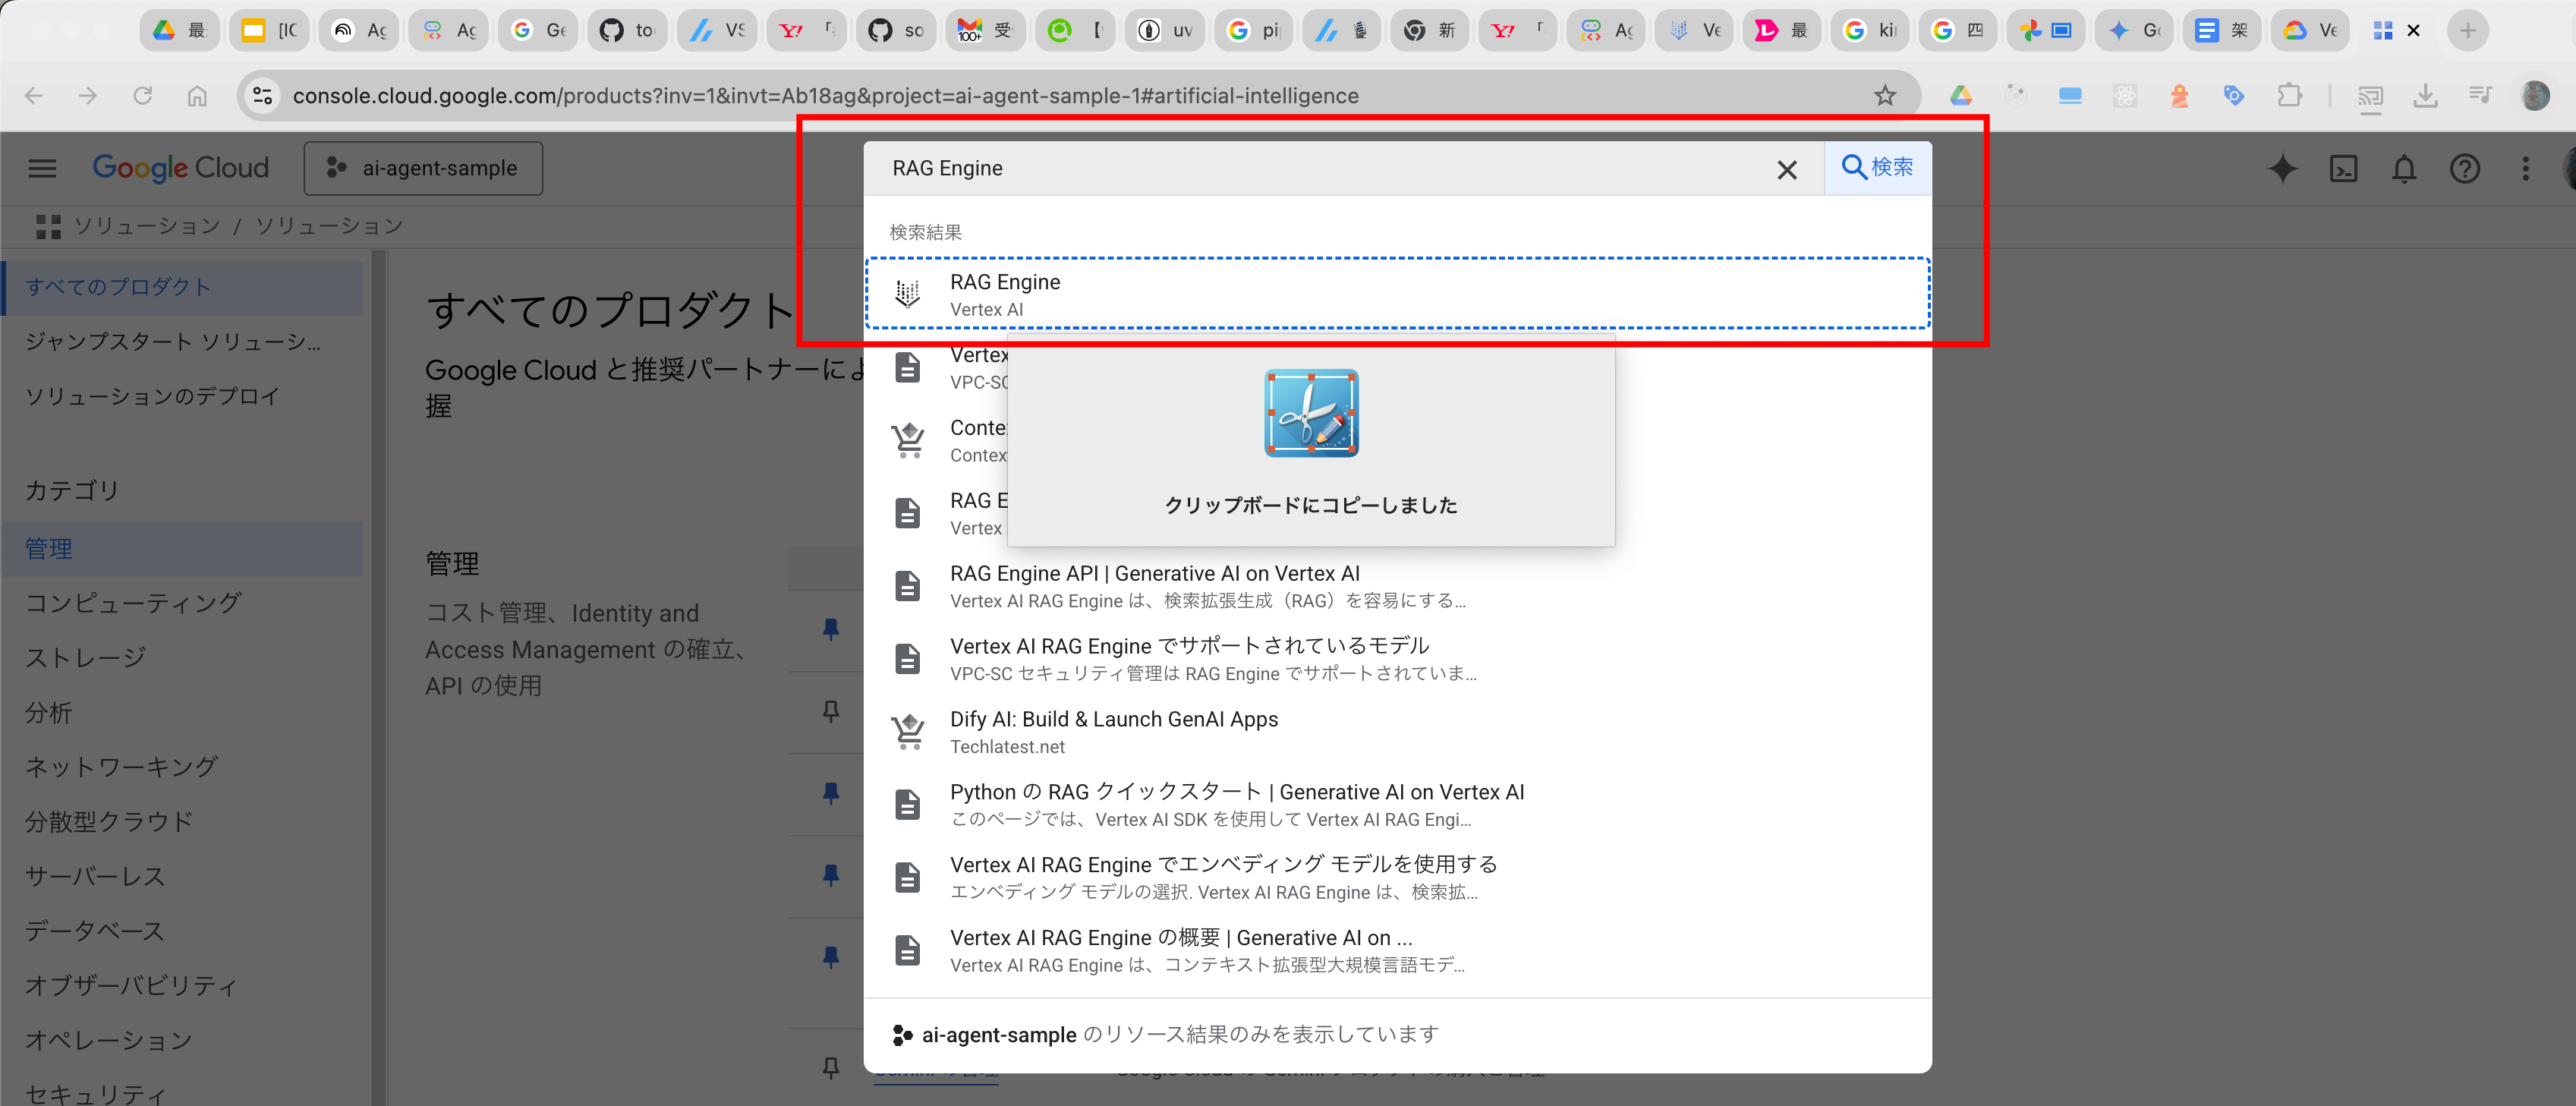Open the embedding models RAG Engine result

click(x=1397, y=877)
